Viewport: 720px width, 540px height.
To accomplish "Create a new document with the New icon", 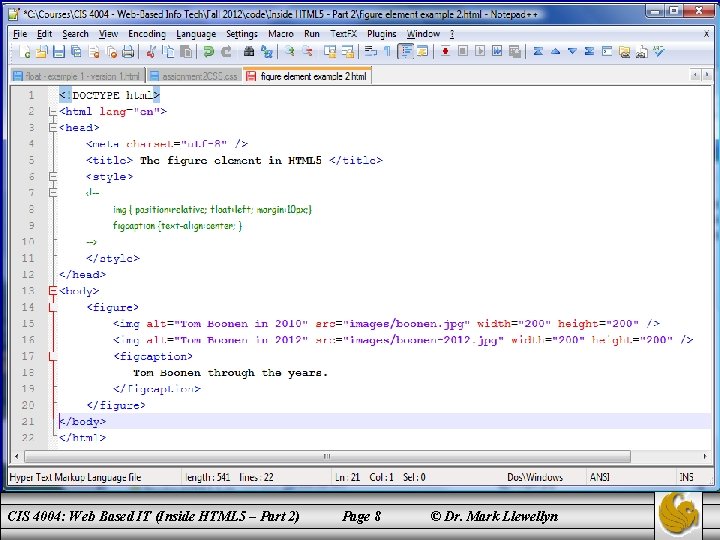I will 25,52.
